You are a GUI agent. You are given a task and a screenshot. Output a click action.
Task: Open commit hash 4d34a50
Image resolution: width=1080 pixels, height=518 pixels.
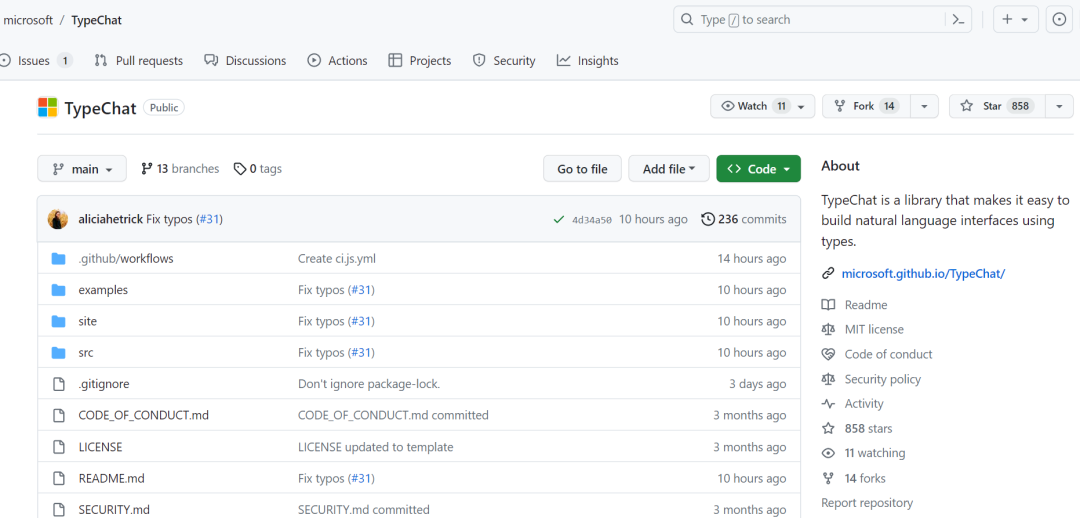(592, 220)
